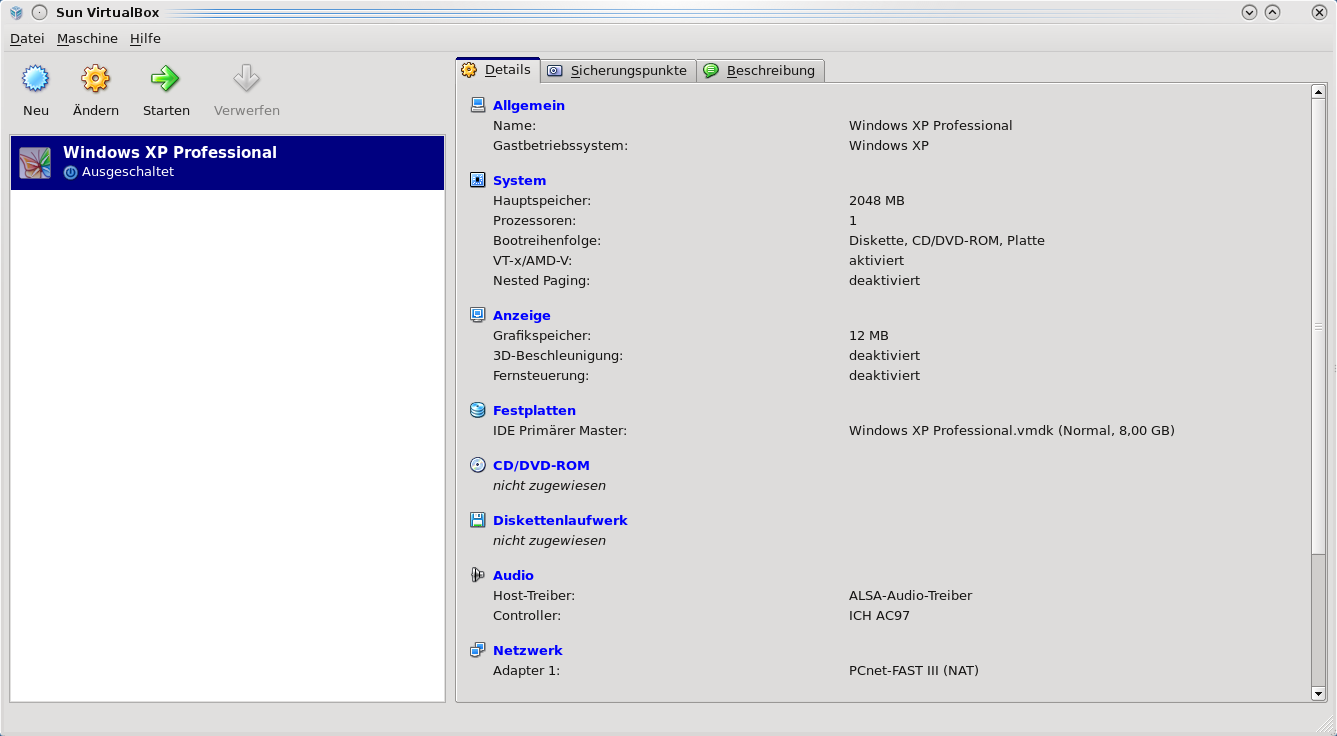Click the Allgemein section icon
1337x736 pixels.
pyautogui.click(x=478, y=105)
